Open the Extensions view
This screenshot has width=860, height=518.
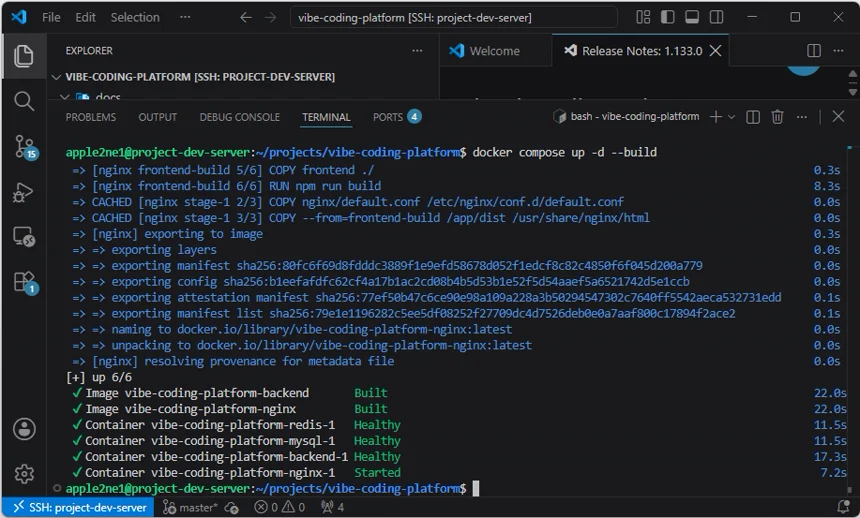25,283
